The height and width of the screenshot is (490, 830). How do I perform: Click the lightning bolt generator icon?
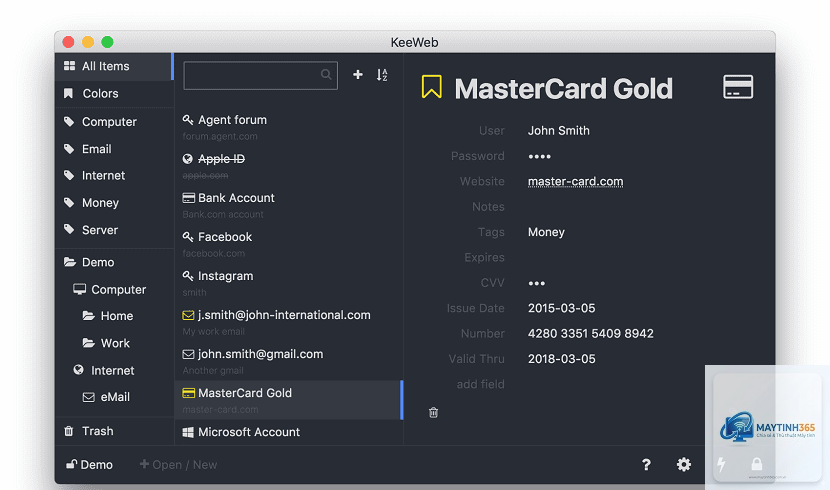pos(721,465)
